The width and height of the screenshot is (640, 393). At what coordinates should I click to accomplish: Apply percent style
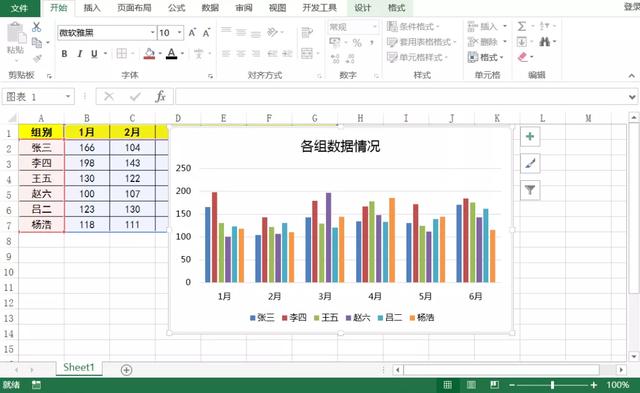tap(357, 42)
